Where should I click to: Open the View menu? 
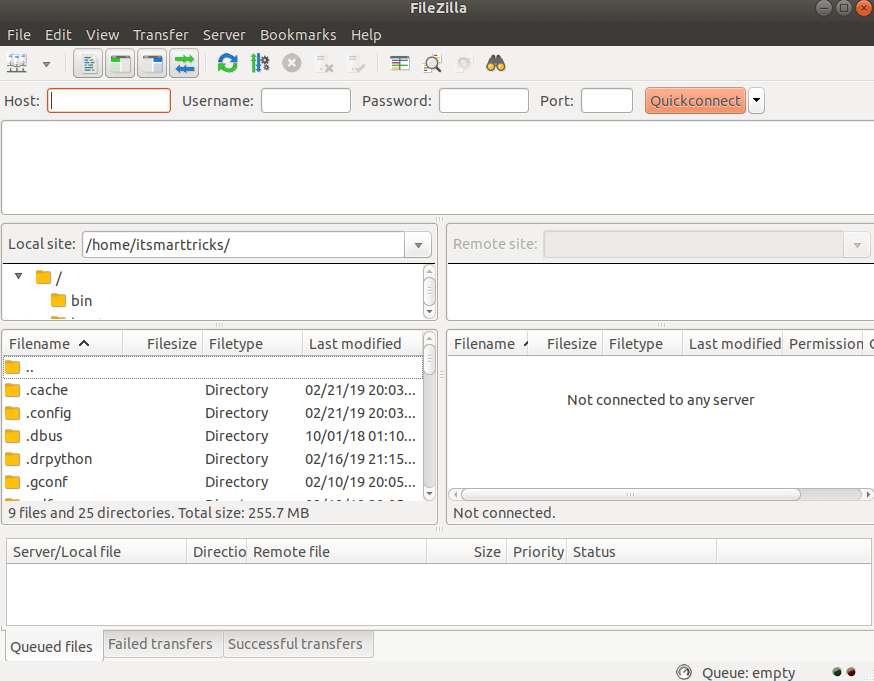(103, 35)
